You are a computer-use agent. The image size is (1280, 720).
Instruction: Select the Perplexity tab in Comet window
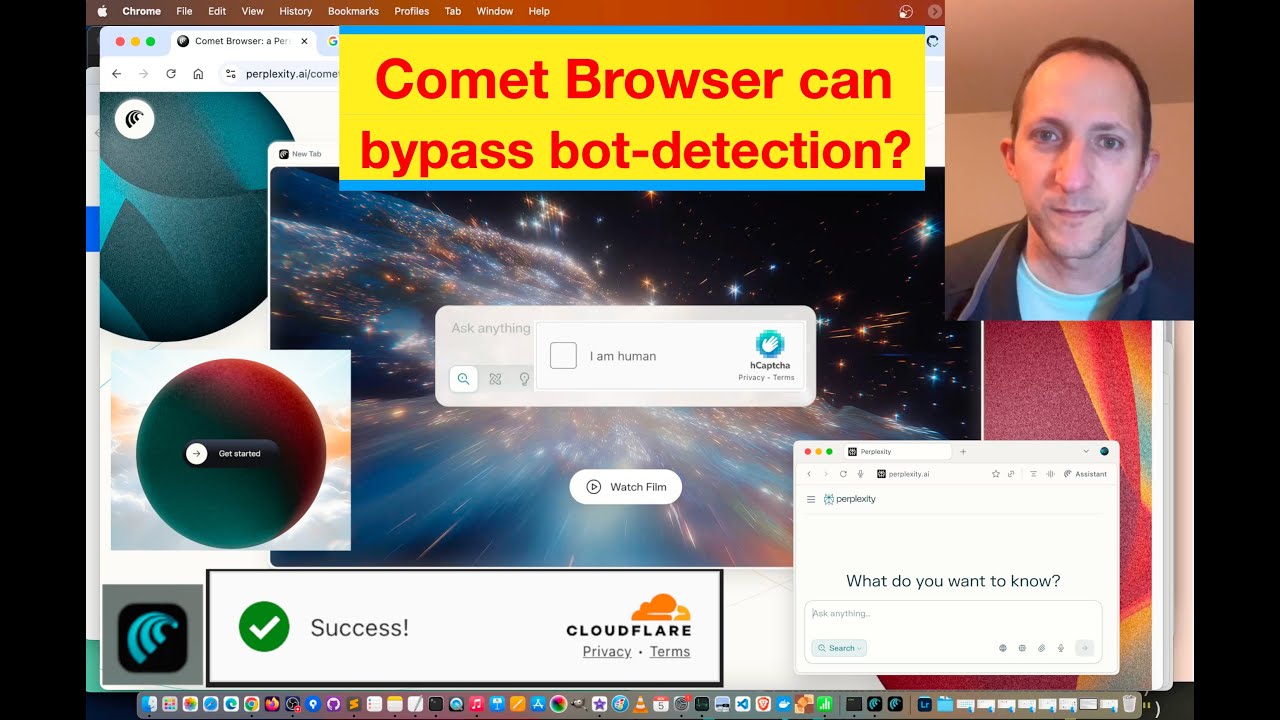897,452
